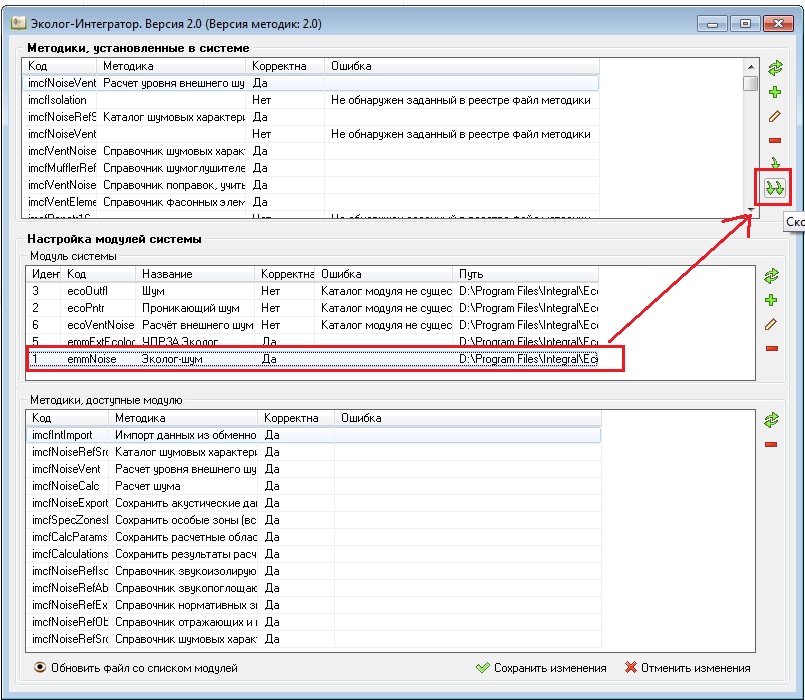Screen dimensions: 805x700
Task: Delete the selected system module with the minus icon
Action: (771, 348)
